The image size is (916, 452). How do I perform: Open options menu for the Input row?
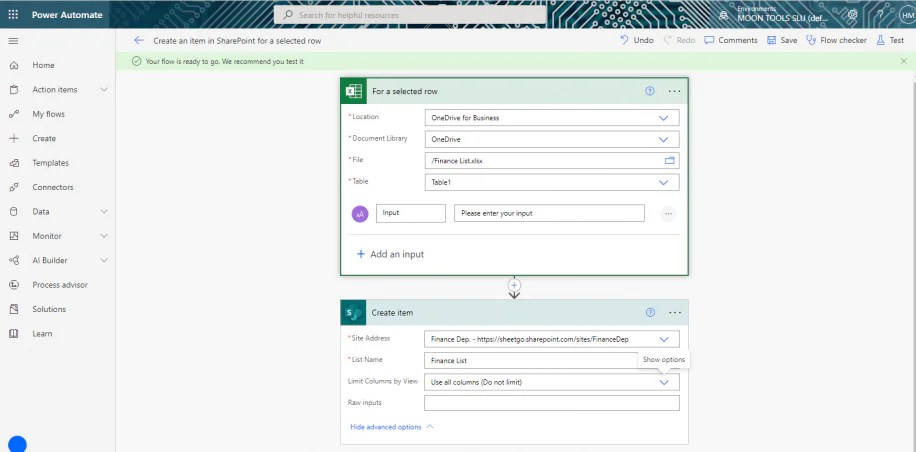pos(668,214)
